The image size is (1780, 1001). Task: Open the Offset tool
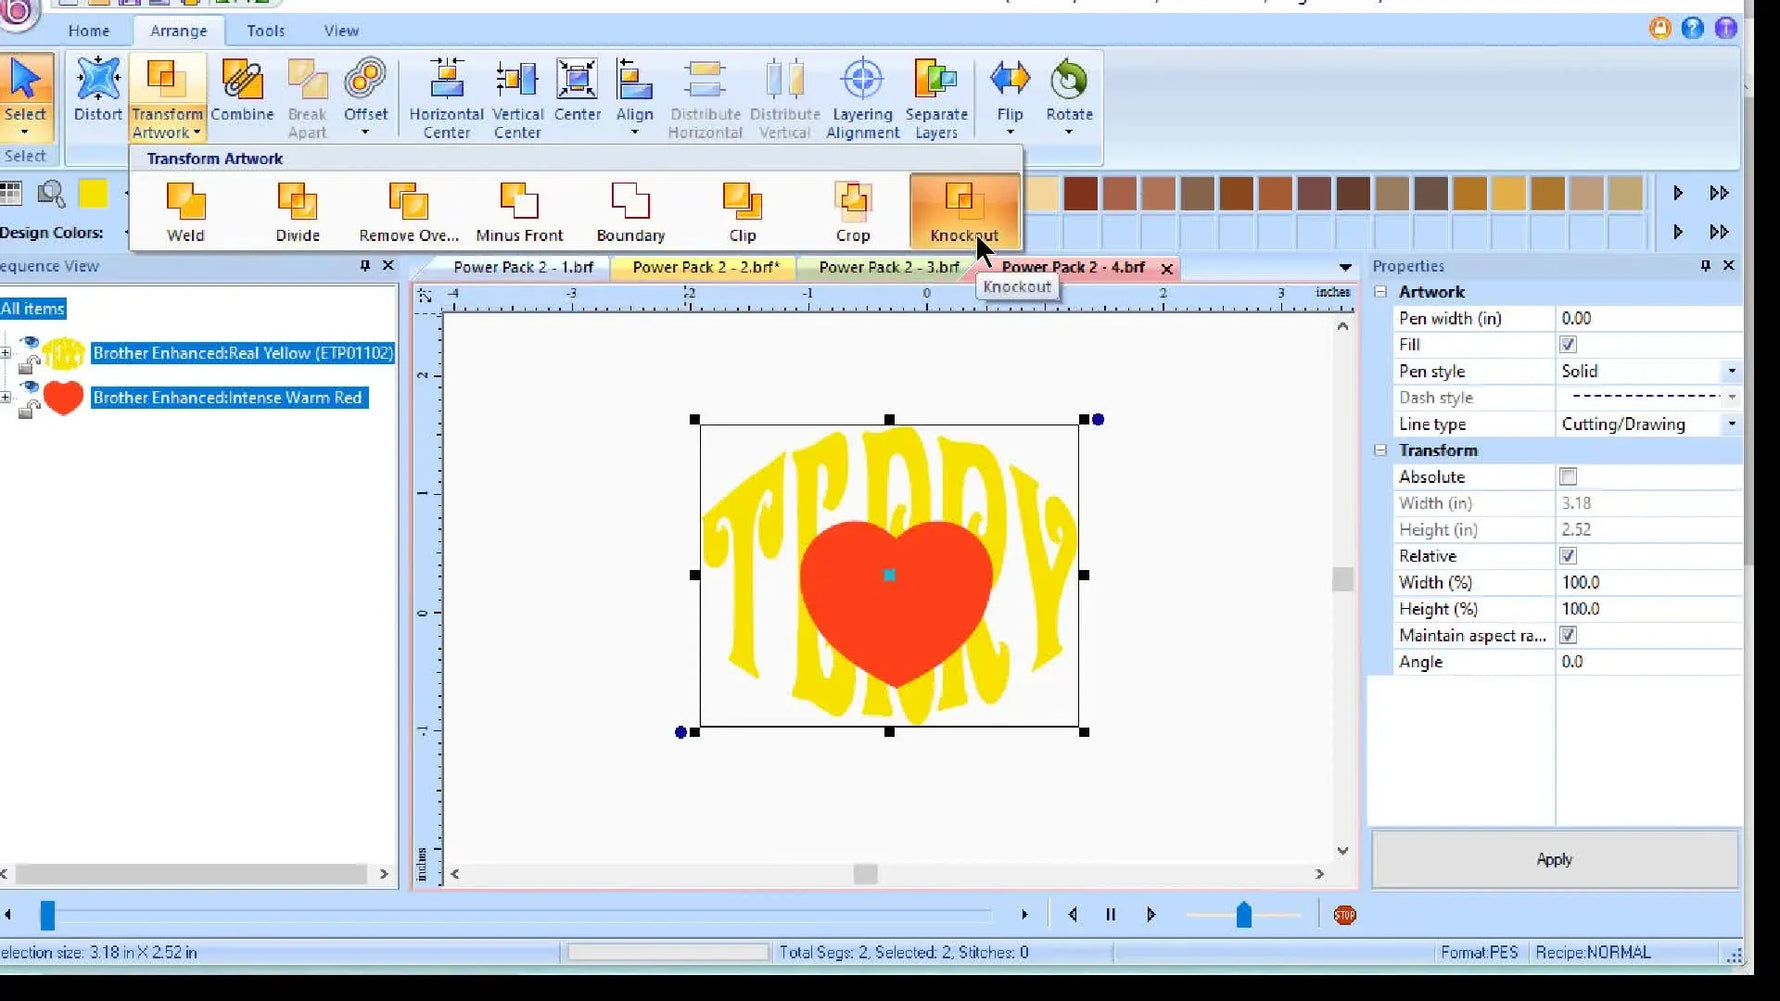pyautogui.click(x=365, y=96)
